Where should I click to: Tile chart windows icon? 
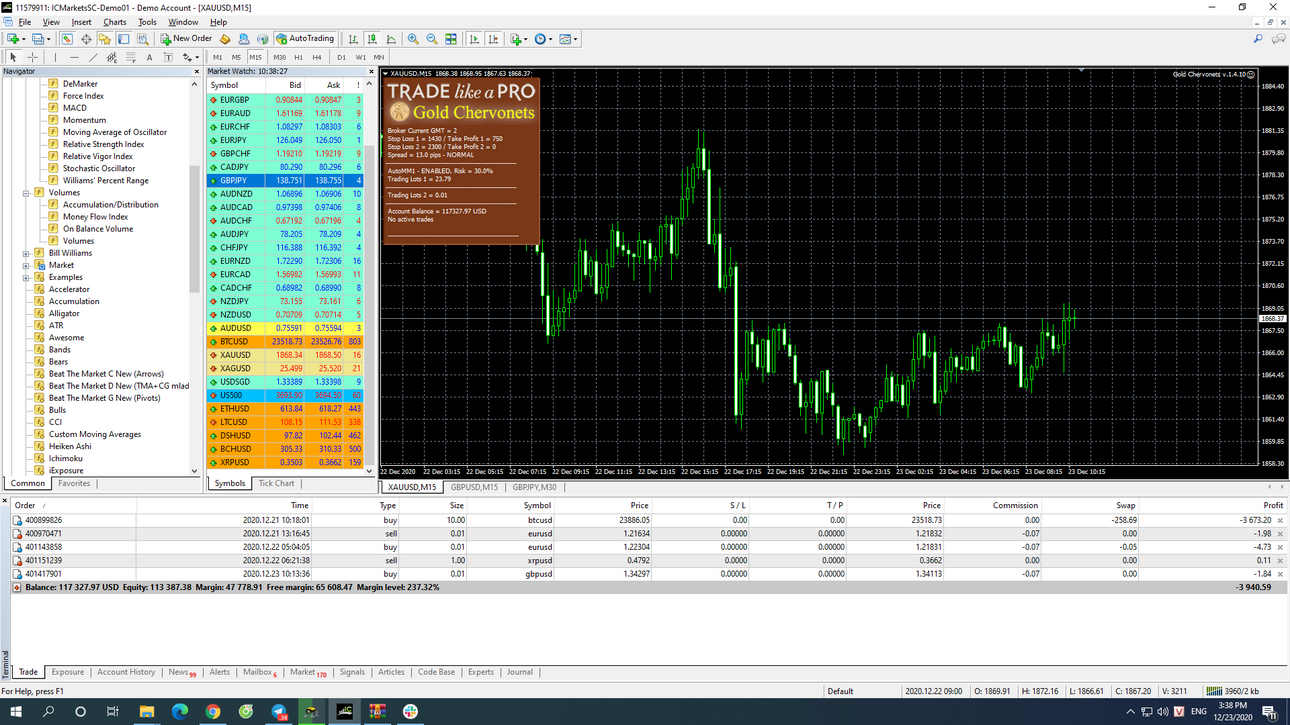pyautogui.click(x=451, y=39)
